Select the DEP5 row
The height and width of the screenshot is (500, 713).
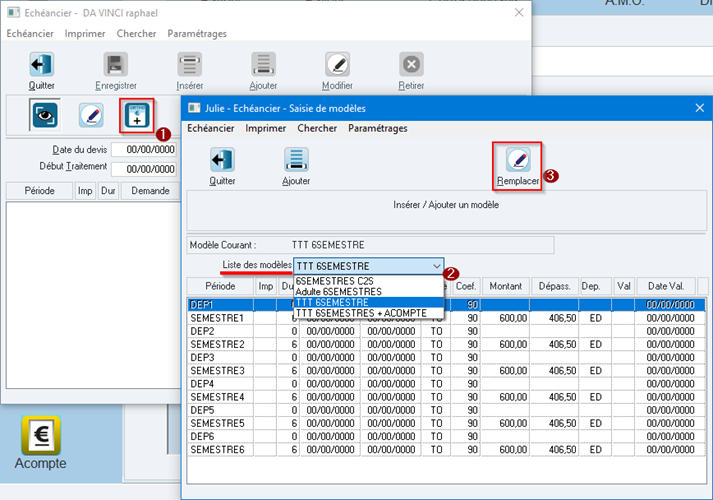(x=447, y=410)
